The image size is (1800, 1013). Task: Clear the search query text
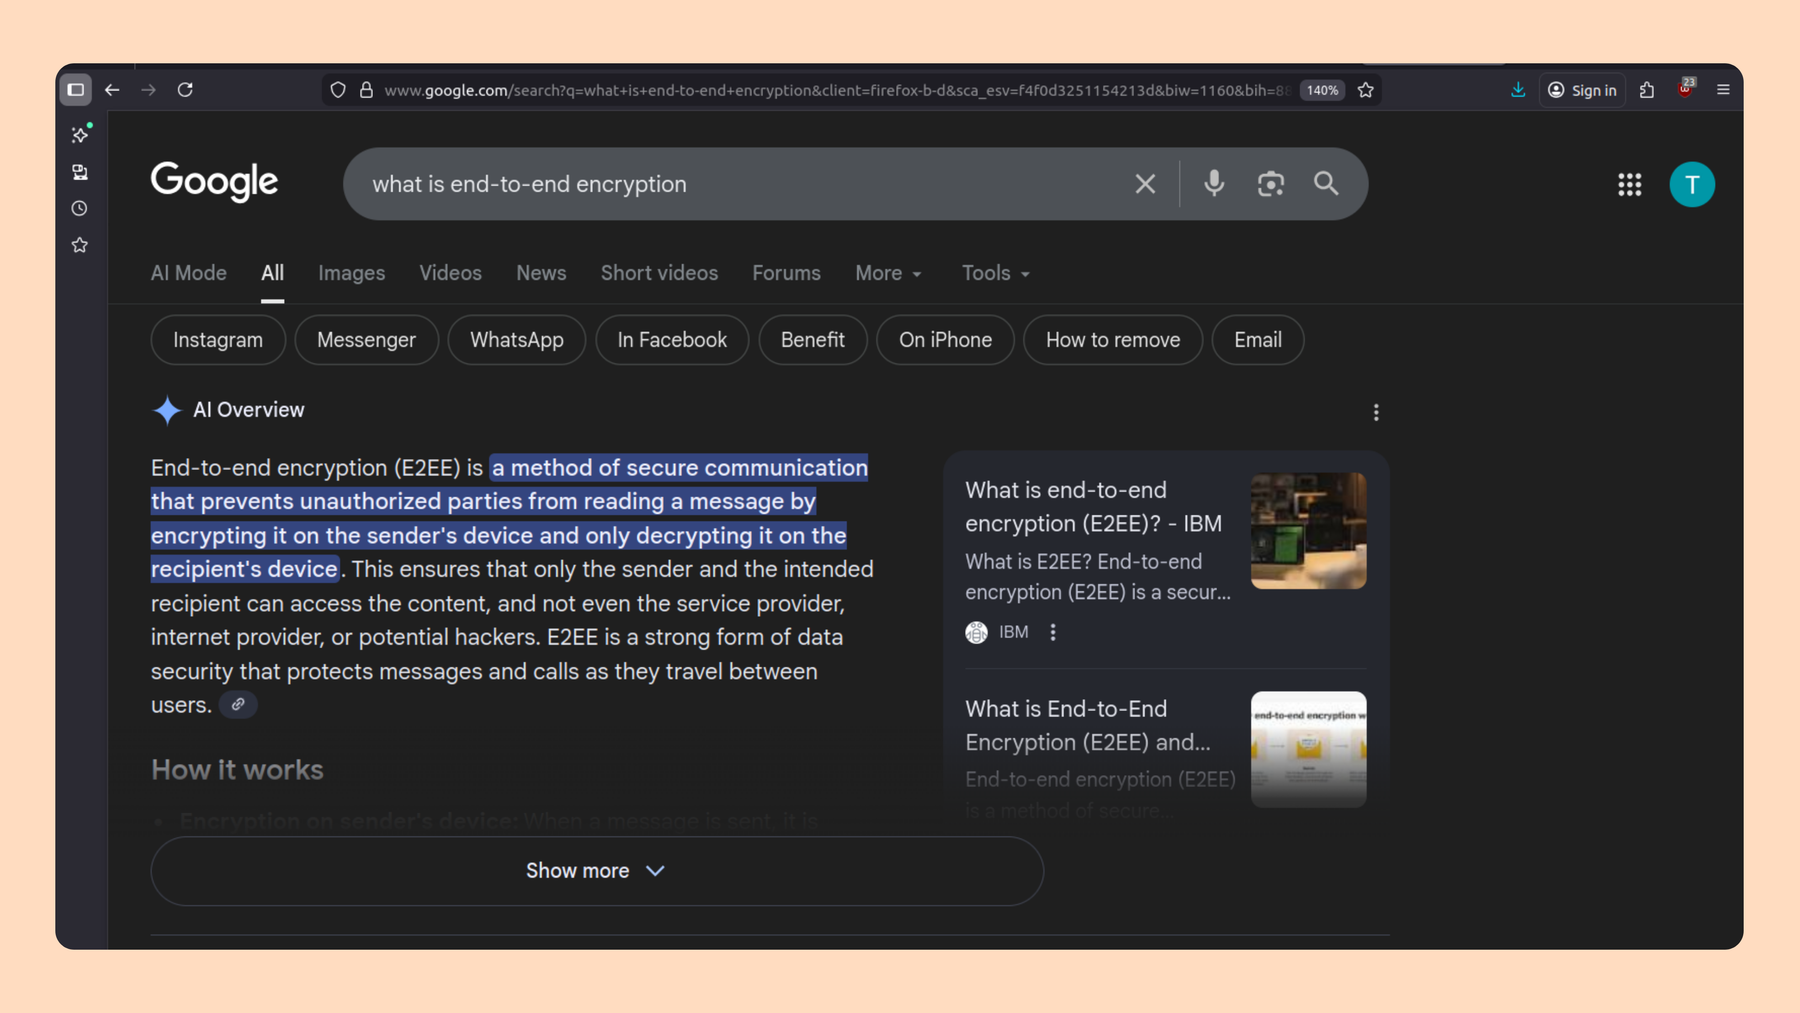click(x=1145, y=184)
